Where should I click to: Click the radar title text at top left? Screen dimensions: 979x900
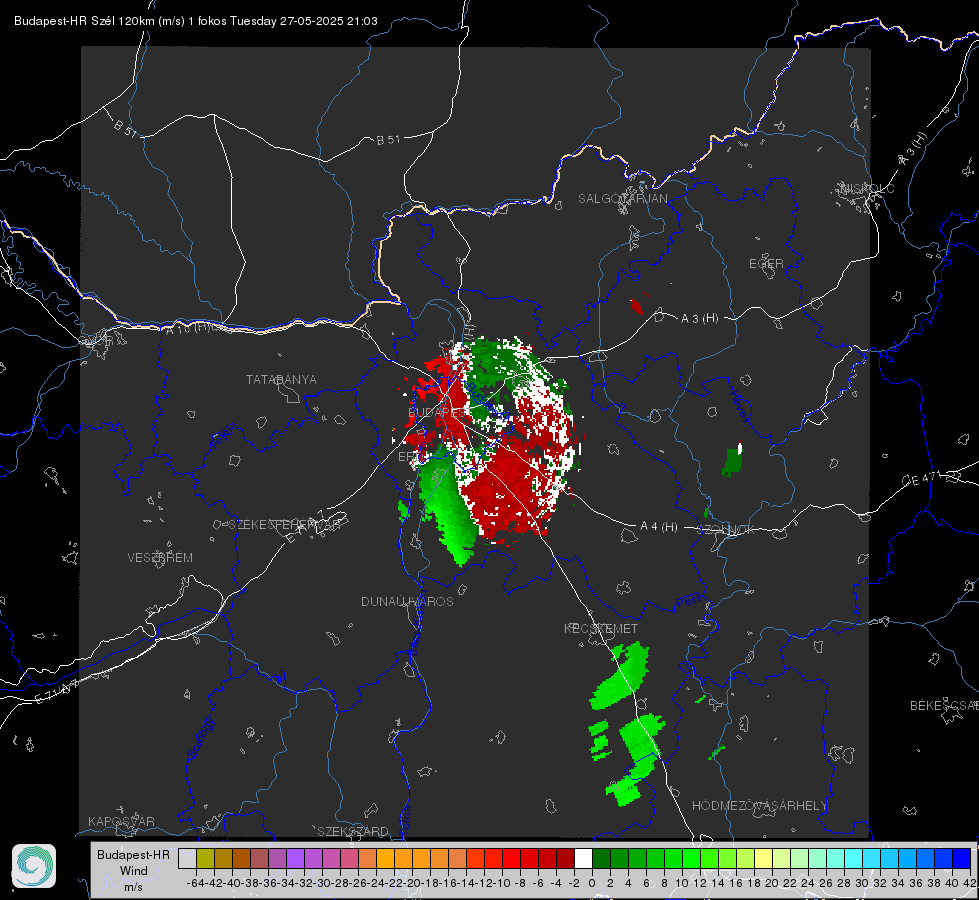(x=195, y=21)
